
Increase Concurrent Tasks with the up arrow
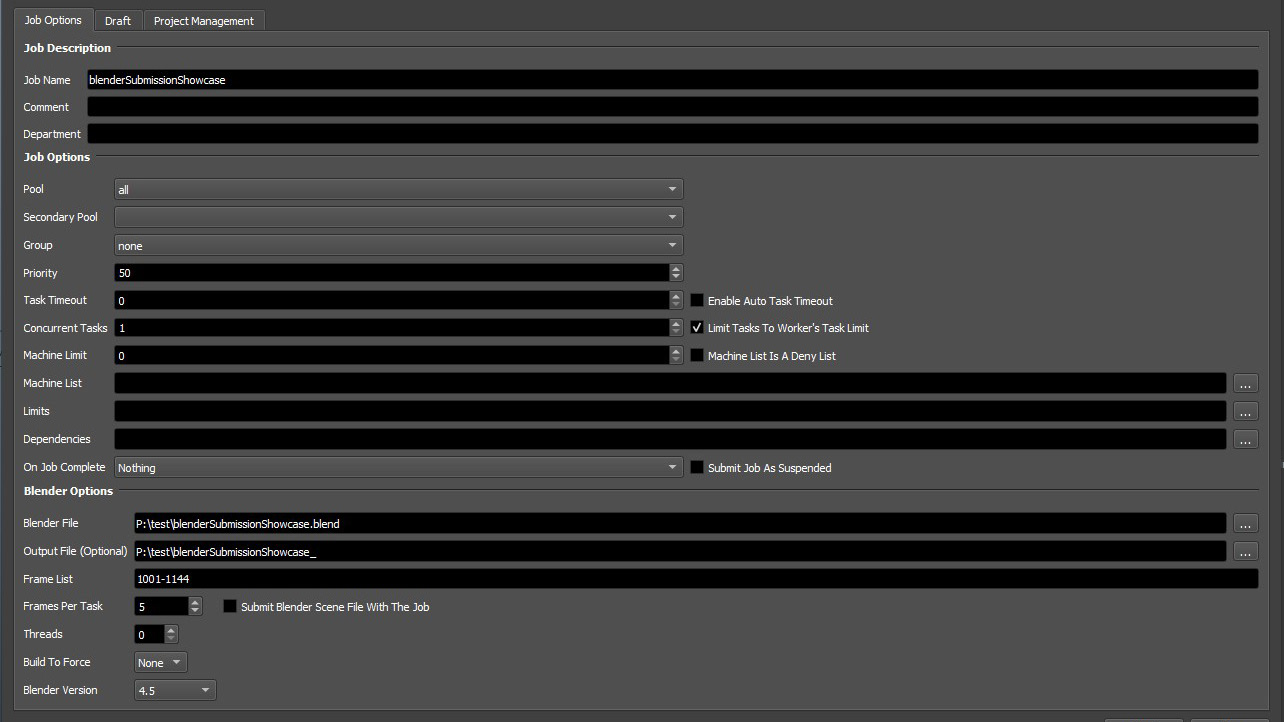[x=676, y=323]
